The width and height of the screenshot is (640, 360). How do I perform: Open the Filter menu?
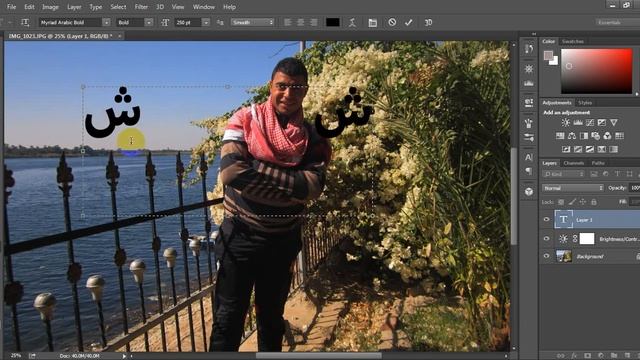141,7
